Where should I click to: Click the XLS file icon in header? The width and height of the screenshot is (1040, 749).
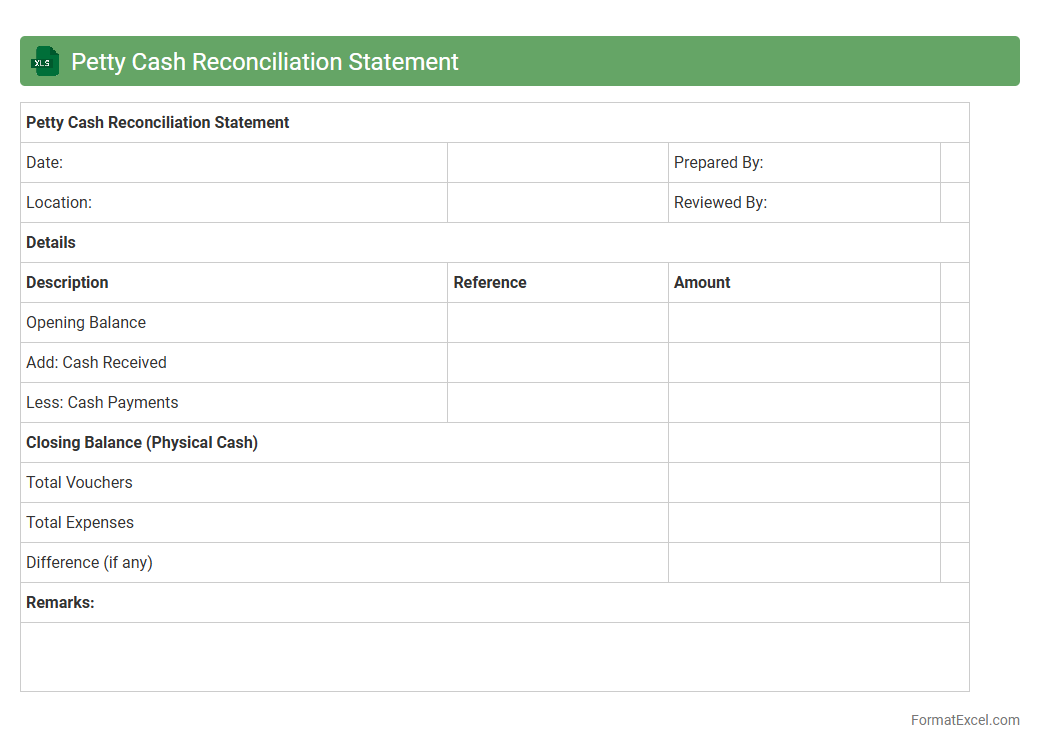pyautogui.click(x=45, y=61)
